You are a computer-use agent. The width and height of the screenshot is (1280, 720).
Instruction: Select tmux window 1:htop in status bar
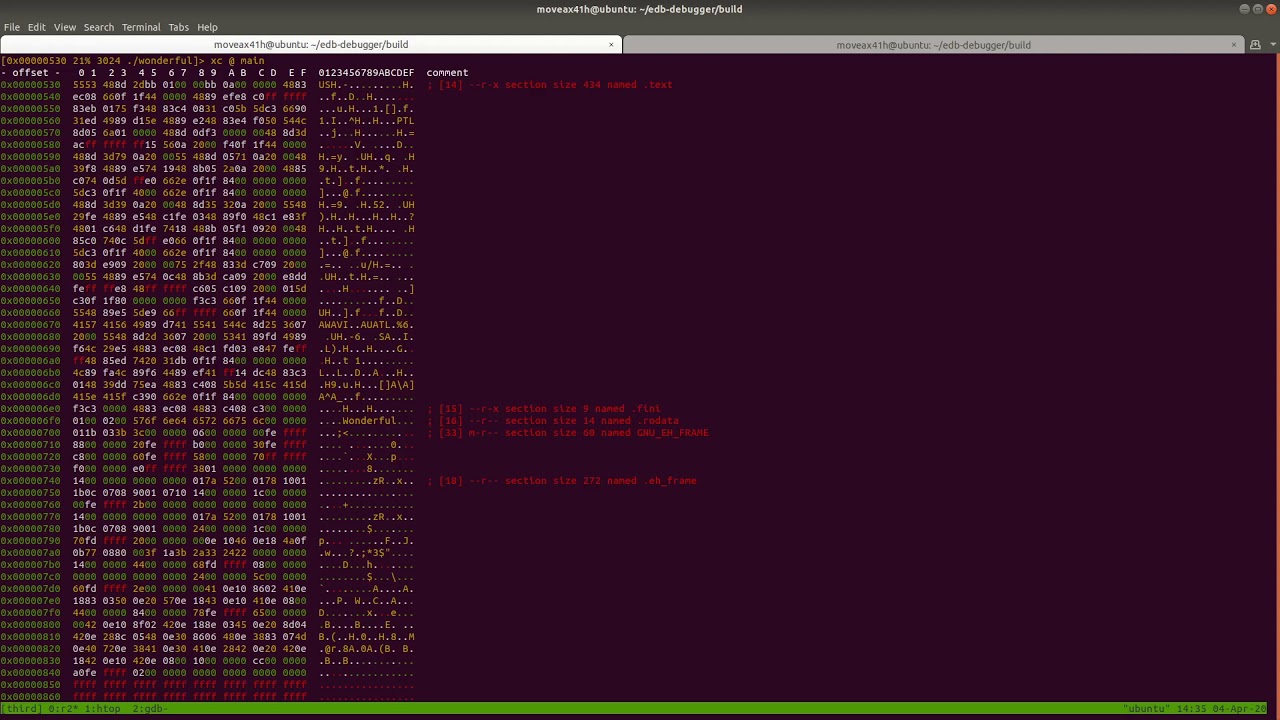click(x=104, y=709)
